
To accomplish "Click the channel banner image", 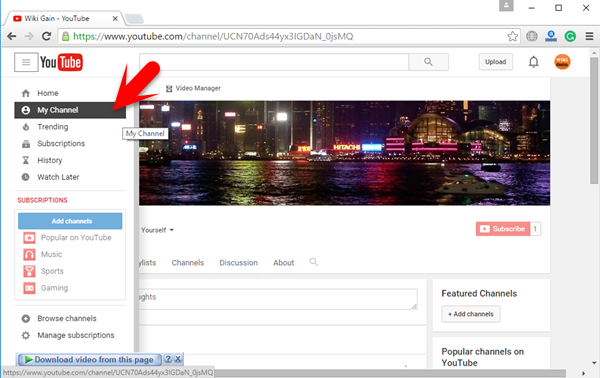I will (x=344, y=153).
